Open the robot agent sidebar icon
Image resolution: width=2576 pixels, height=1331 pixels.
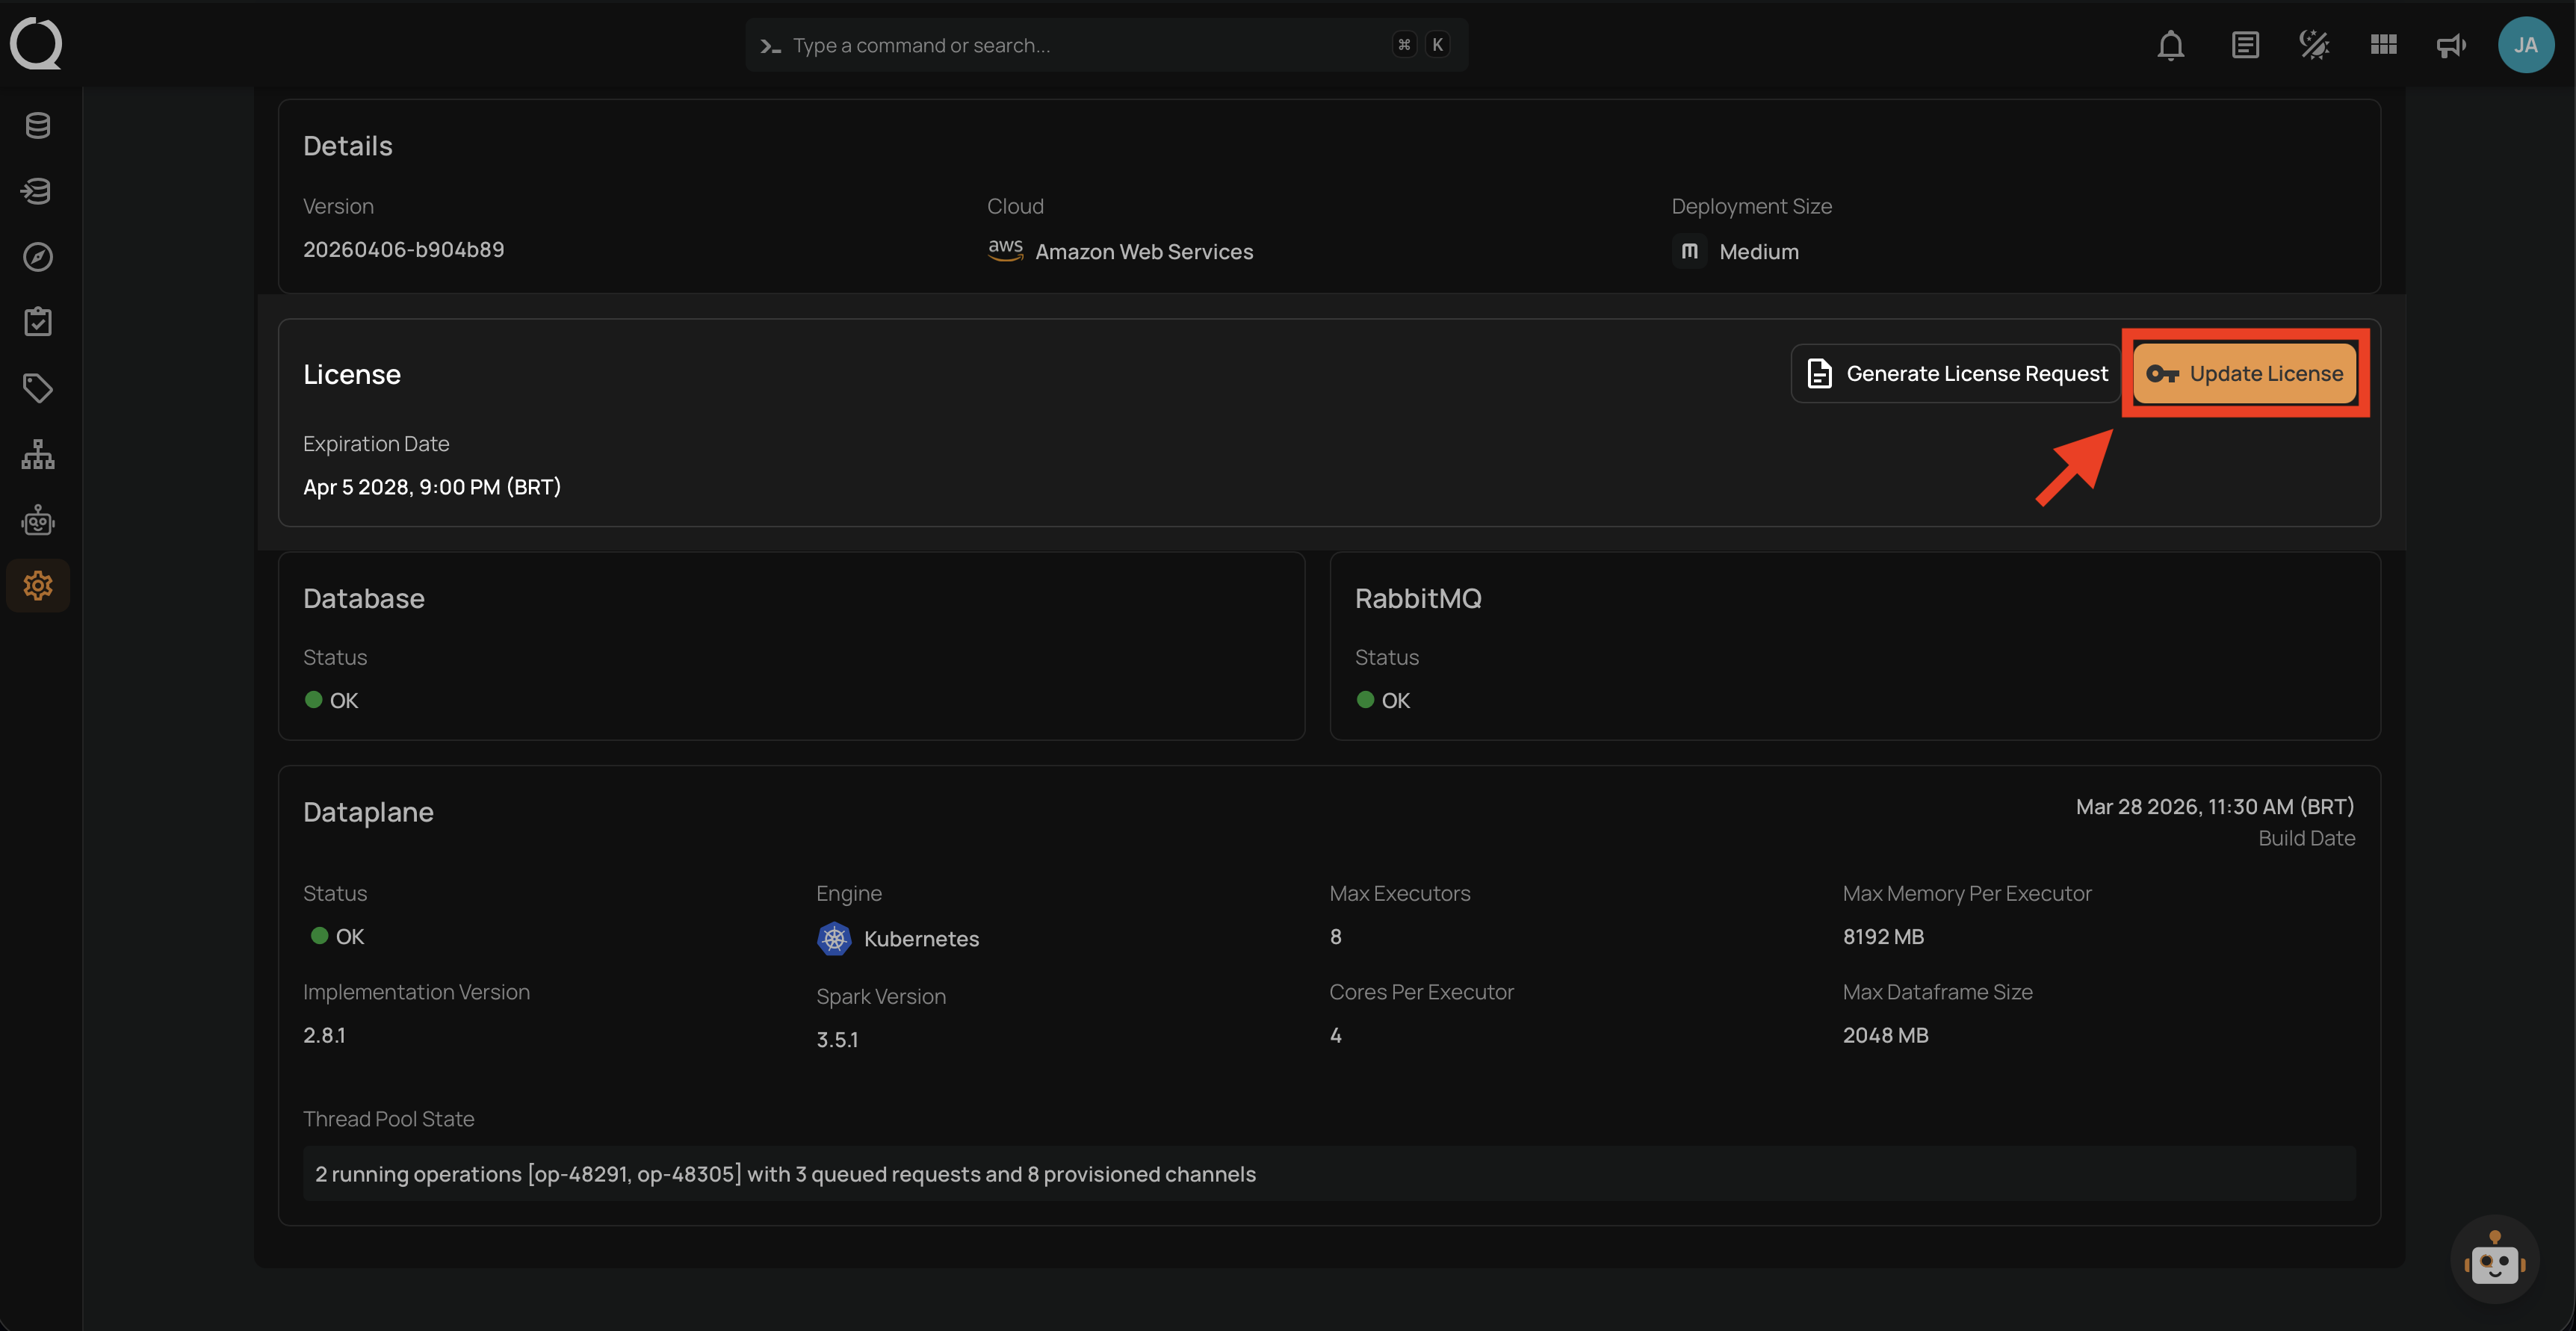point(38,520)
